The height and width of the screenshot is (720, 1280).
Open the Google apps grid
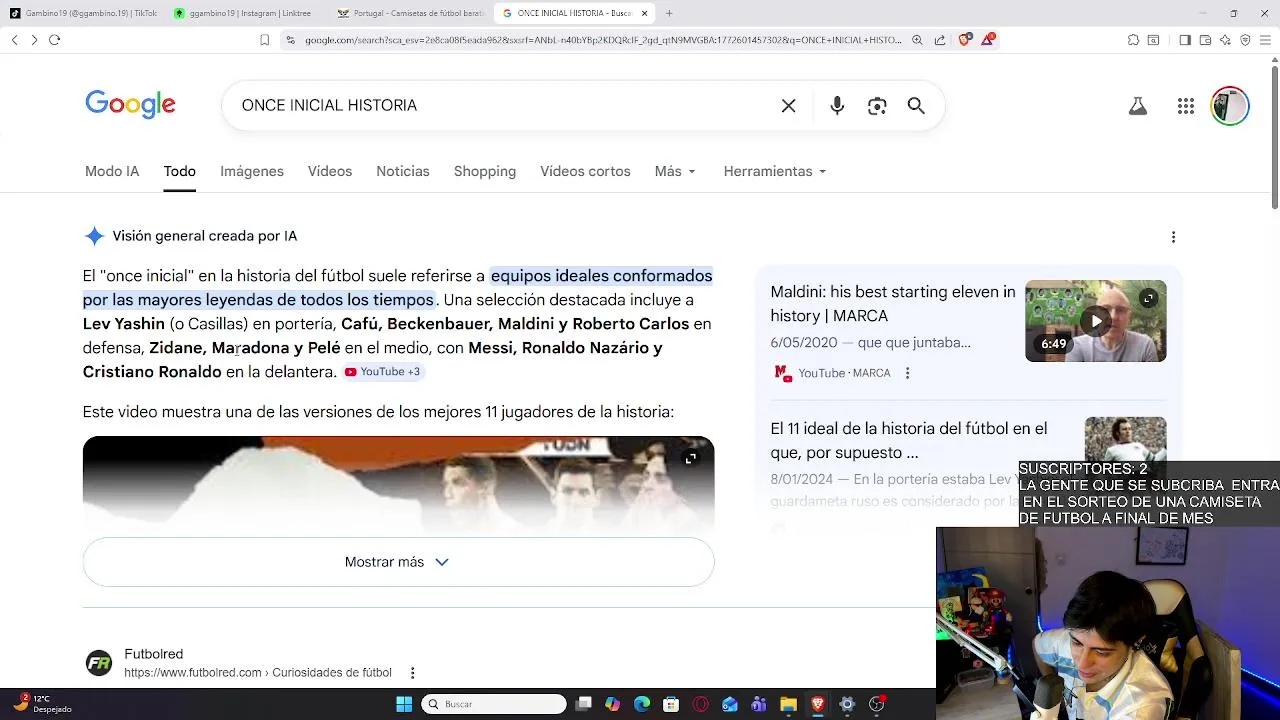coord(1186,106)
